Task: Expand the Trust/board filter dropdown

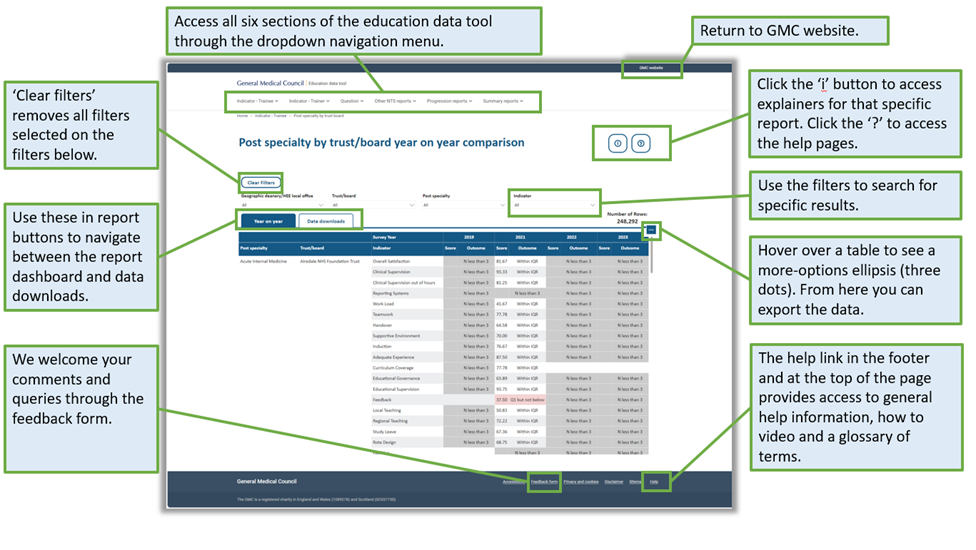Action: coord(373,205)
